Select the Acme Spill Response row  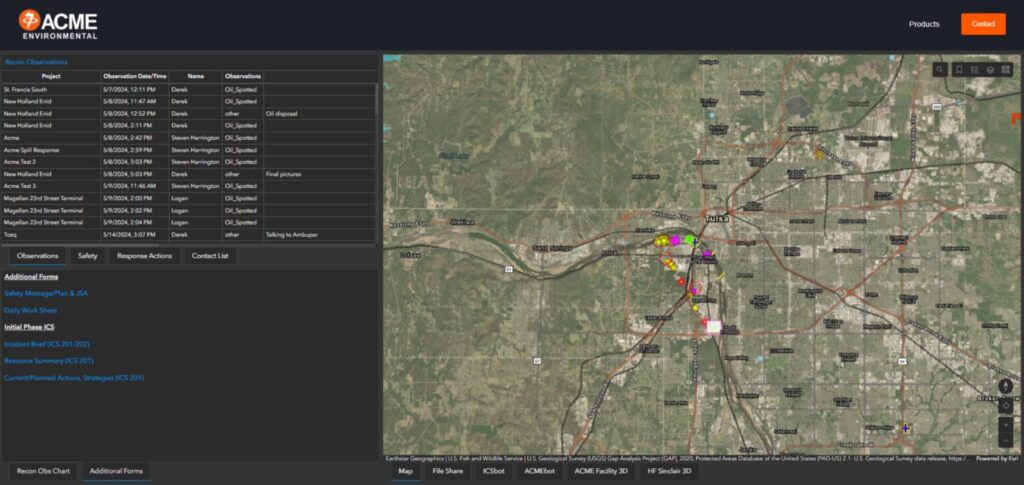[x=188, y=150]
